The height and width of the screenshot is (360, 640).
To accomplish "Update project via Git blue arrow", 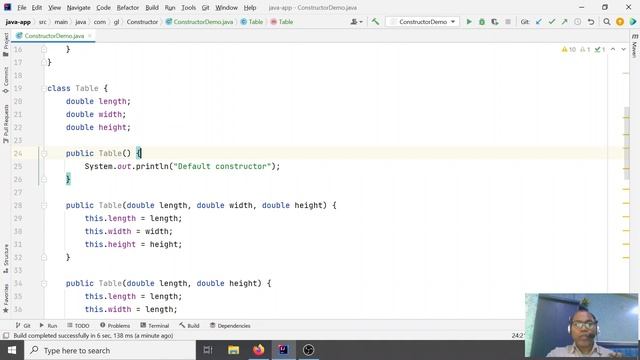I will pos(539,22).
